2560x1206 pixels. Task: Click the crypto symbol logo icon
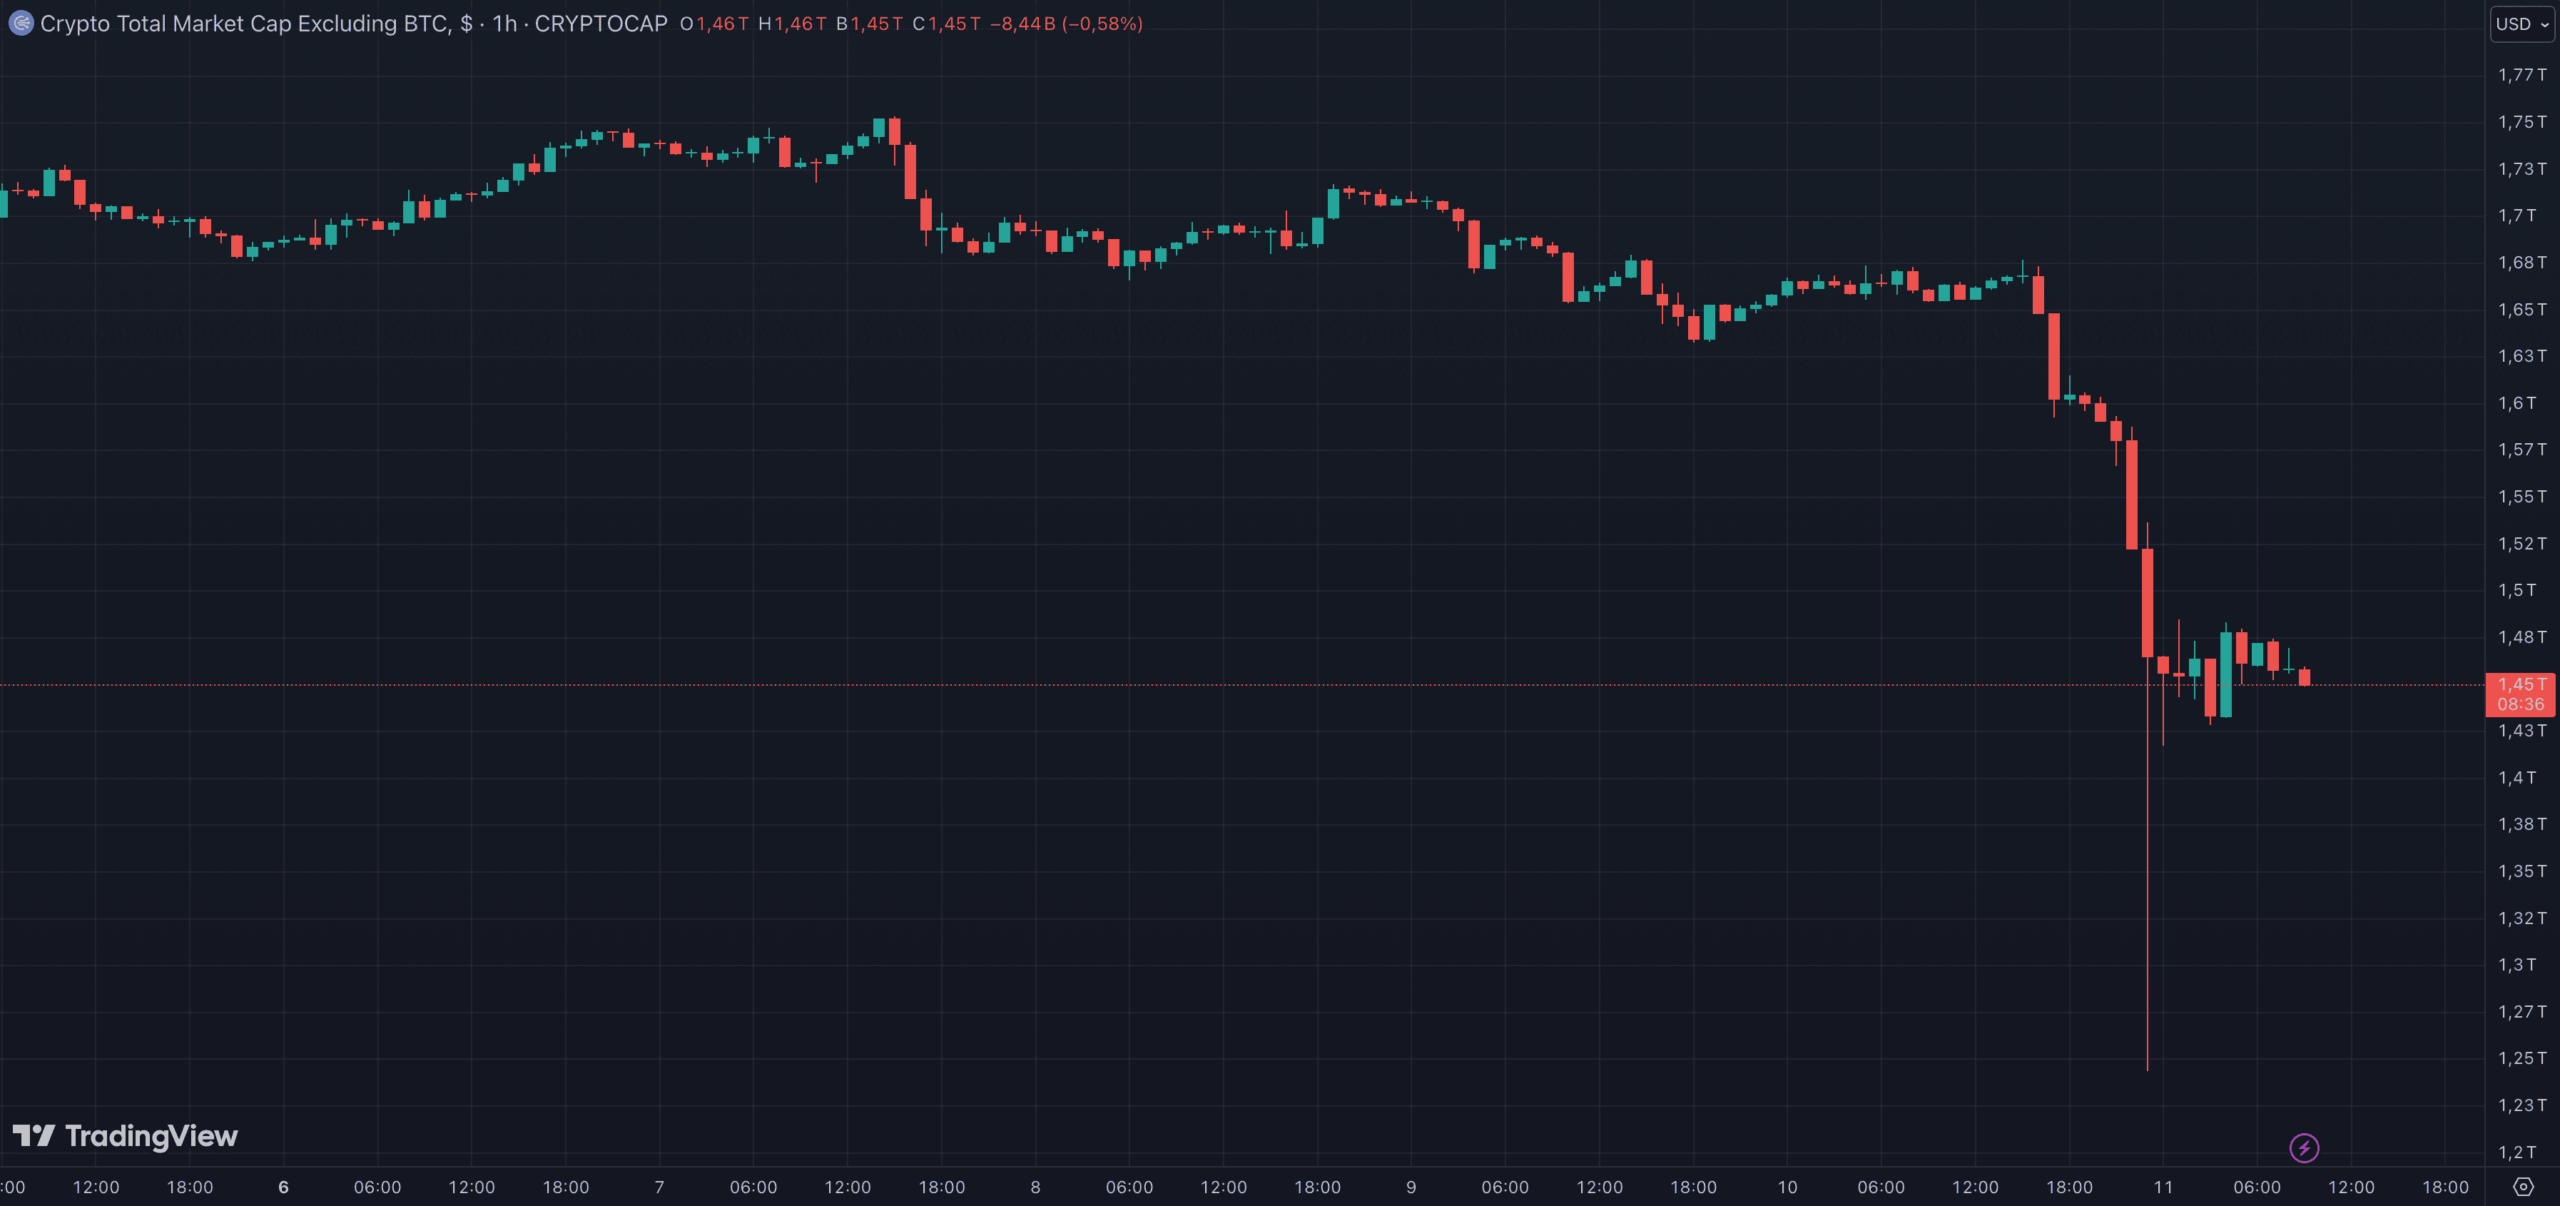coord(20,23)
